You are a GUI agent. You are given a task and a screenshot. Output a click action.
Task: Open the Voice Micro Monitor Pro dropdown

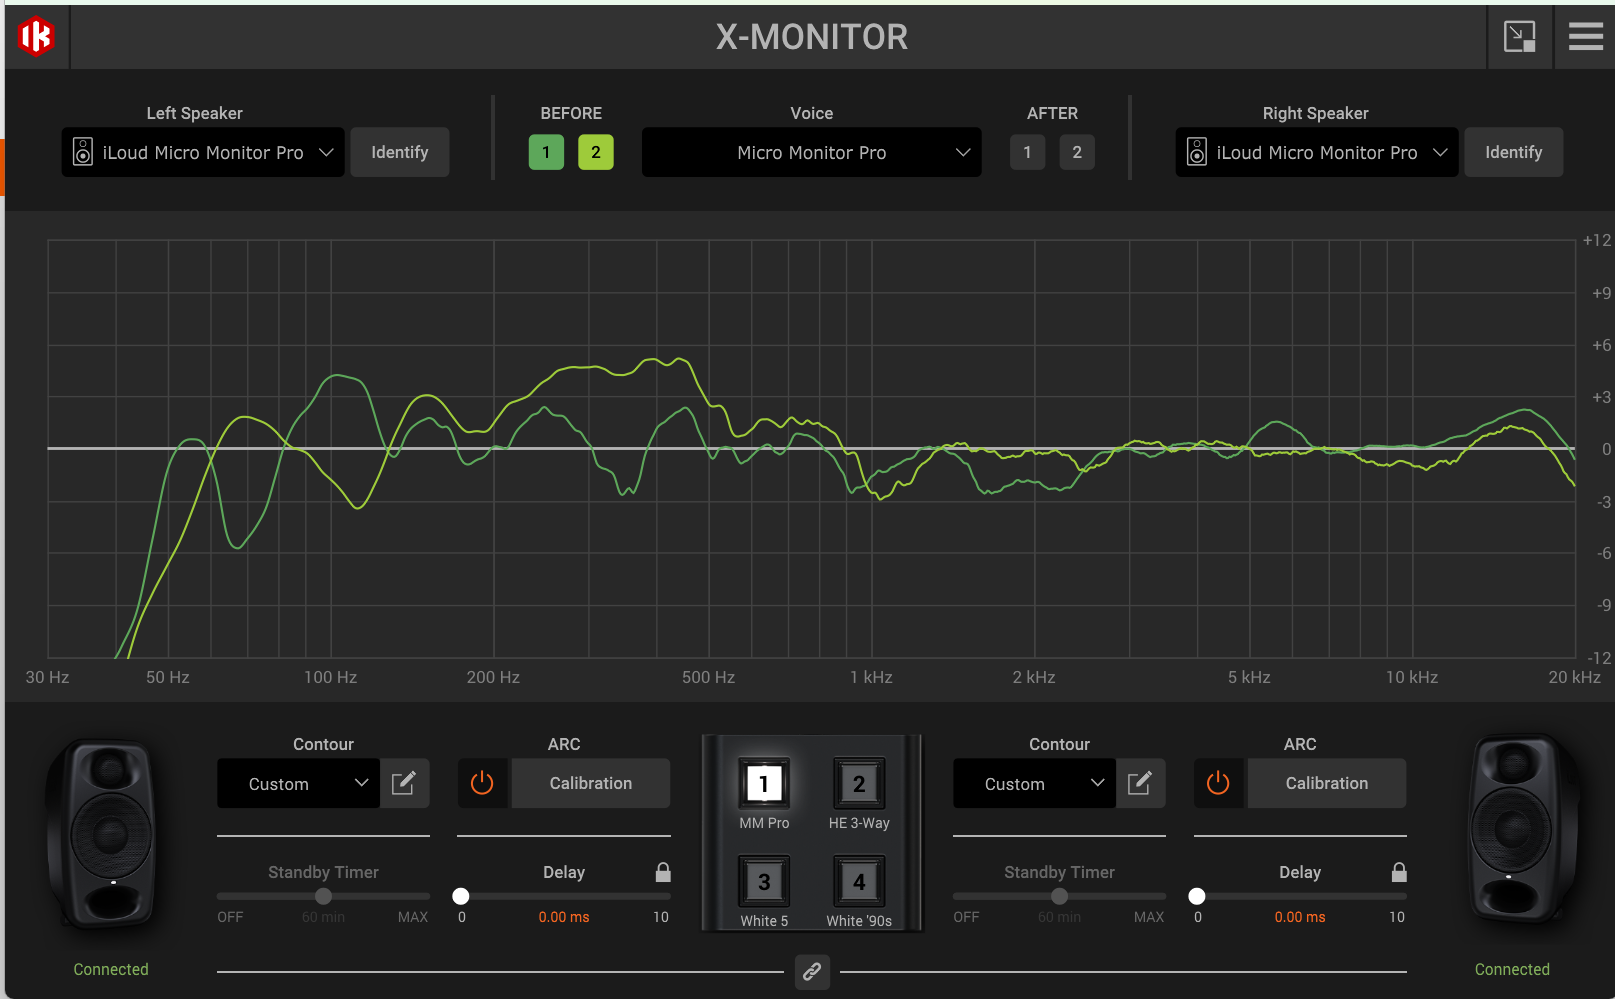pos(811,152)
